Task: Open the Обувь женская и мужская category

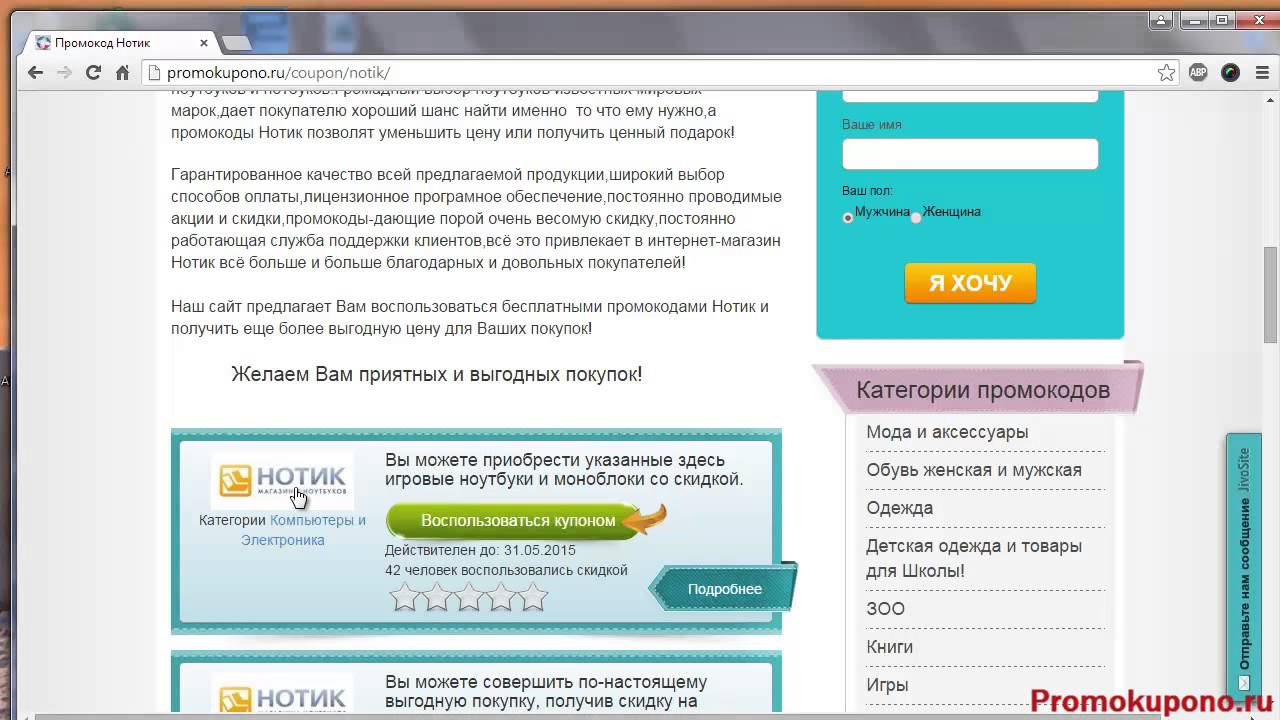Action: (974, 470)
